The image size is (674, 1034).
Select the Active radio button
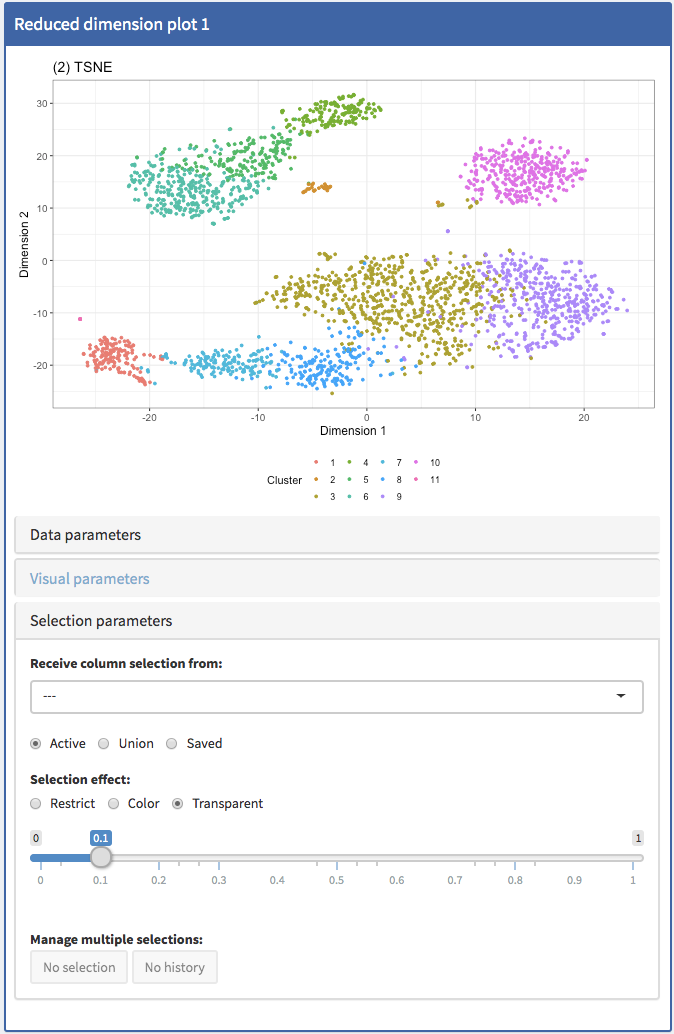point(37,744)
